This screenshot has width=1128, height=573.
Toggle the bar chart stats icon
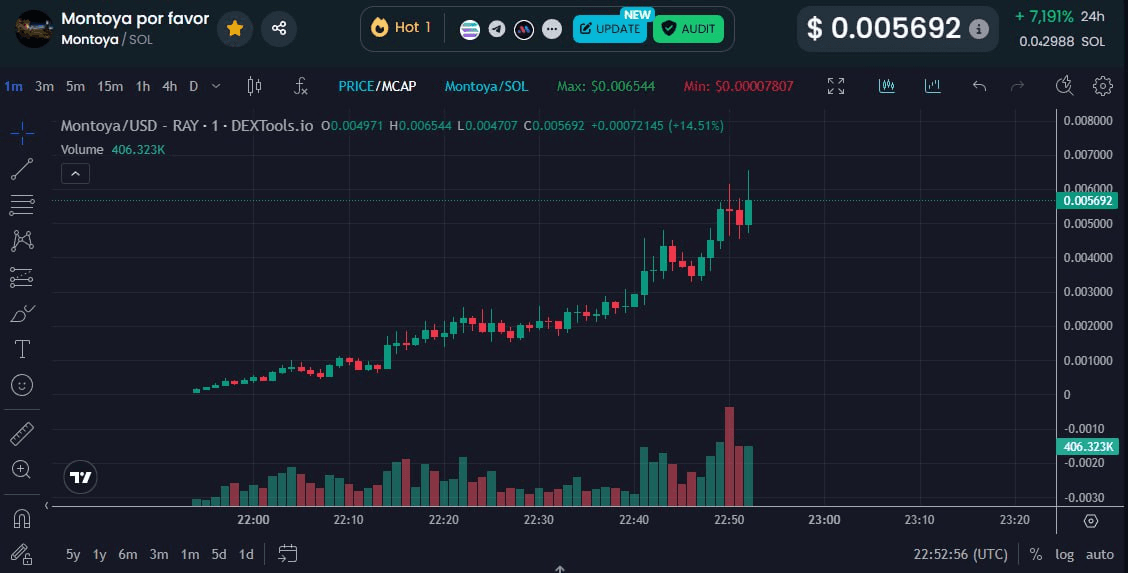point(932,86)
